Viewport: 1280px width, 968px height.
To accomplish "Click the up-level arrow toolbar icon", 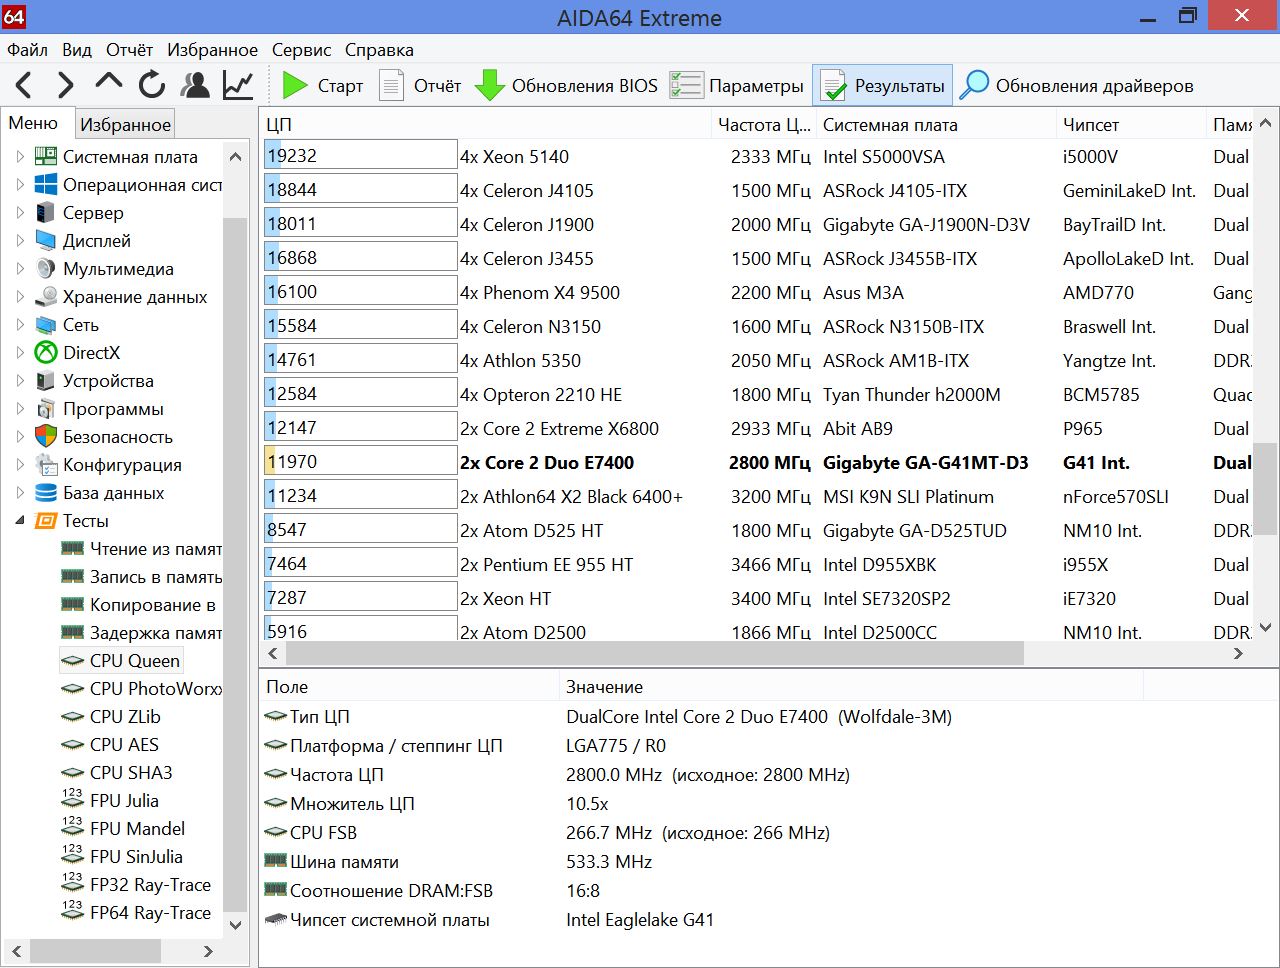I will point(108,82).
